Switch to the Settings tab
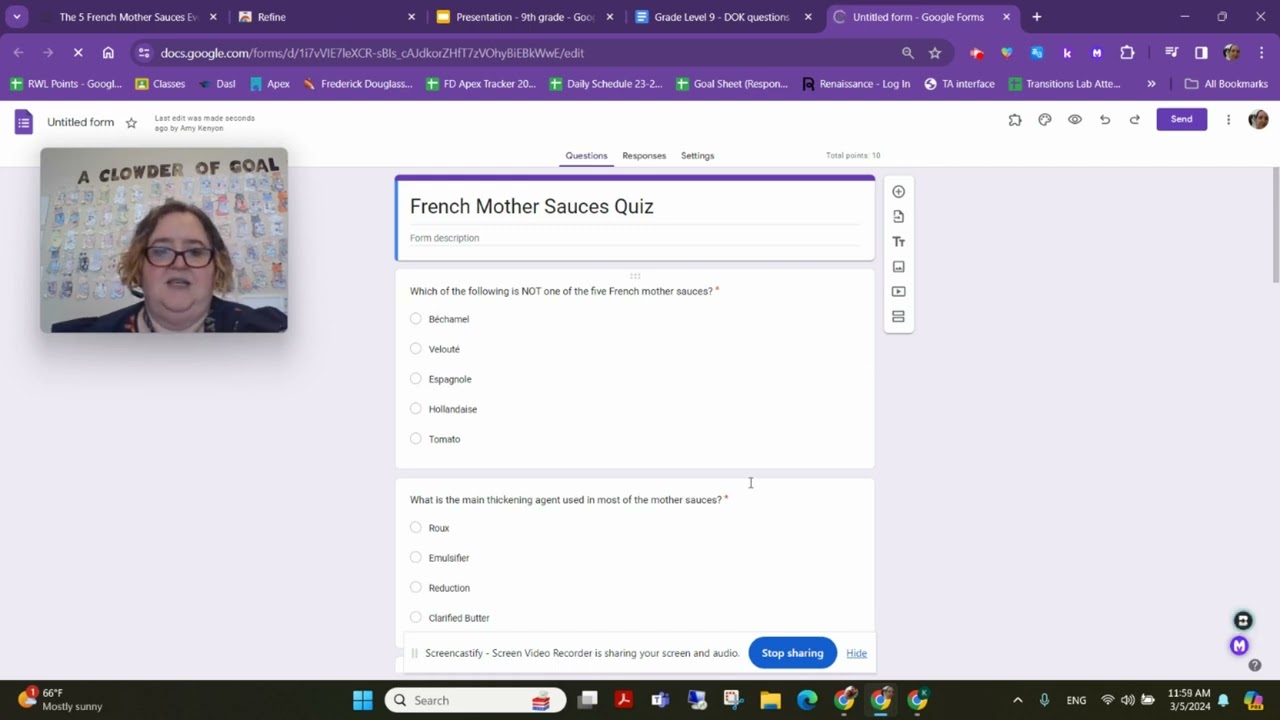Screen dimensions: 1280x720 click(697, 156)
